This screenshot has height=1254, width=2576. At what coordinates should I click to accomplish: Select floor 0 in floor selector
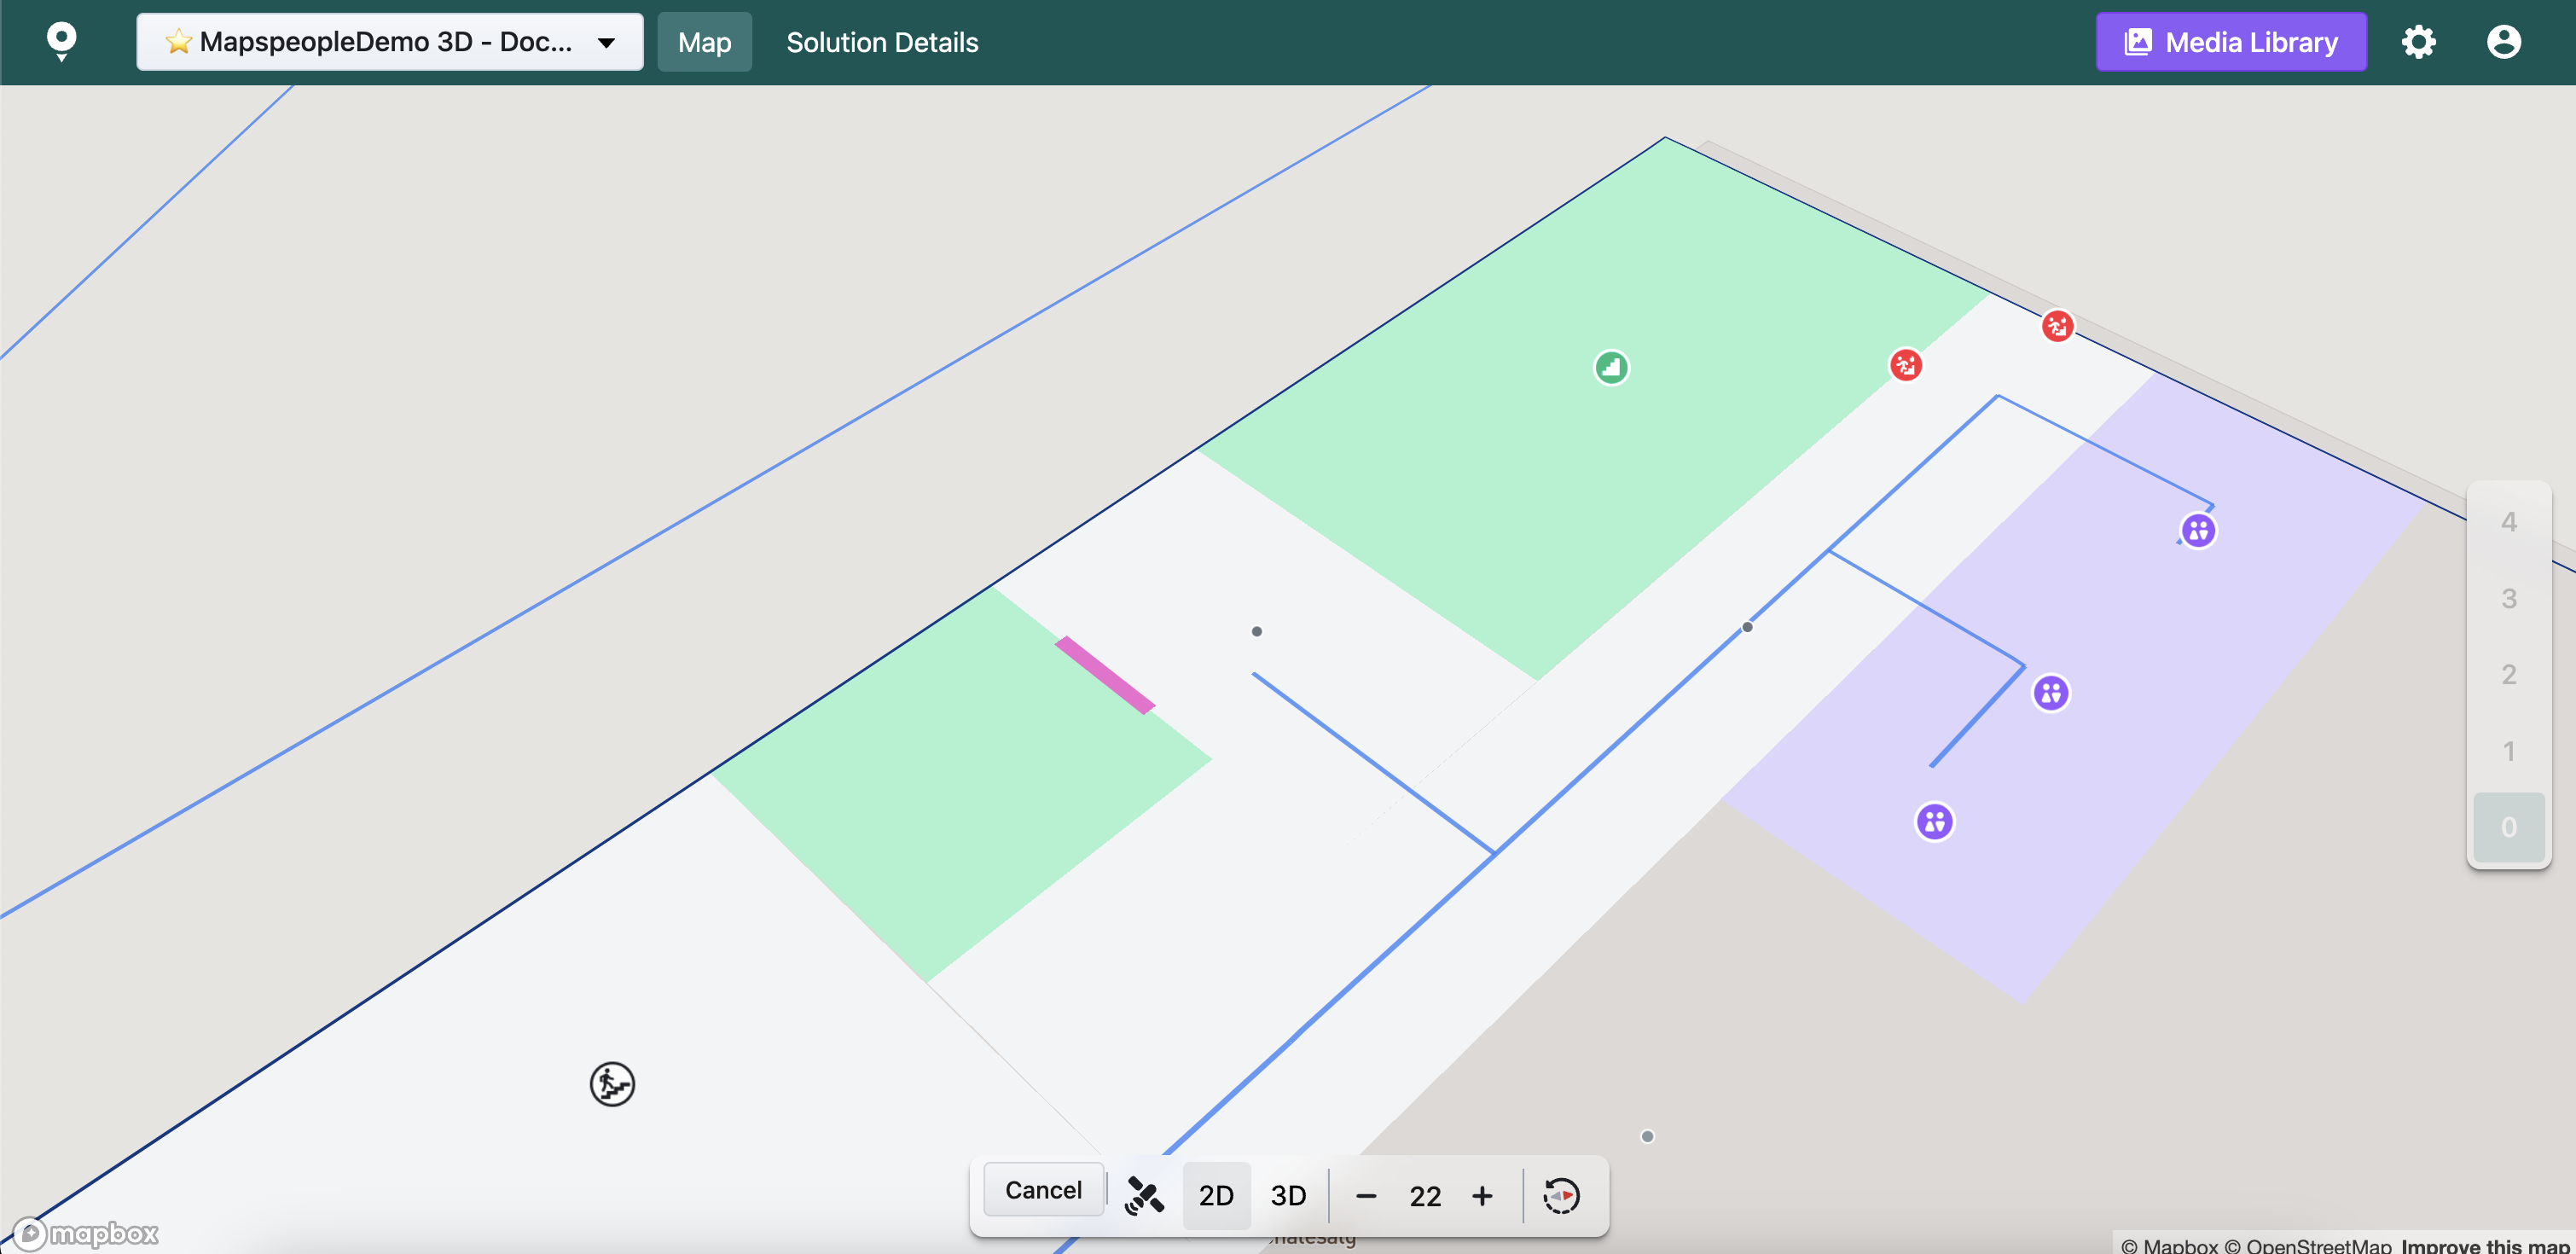tap(2508, 827)
